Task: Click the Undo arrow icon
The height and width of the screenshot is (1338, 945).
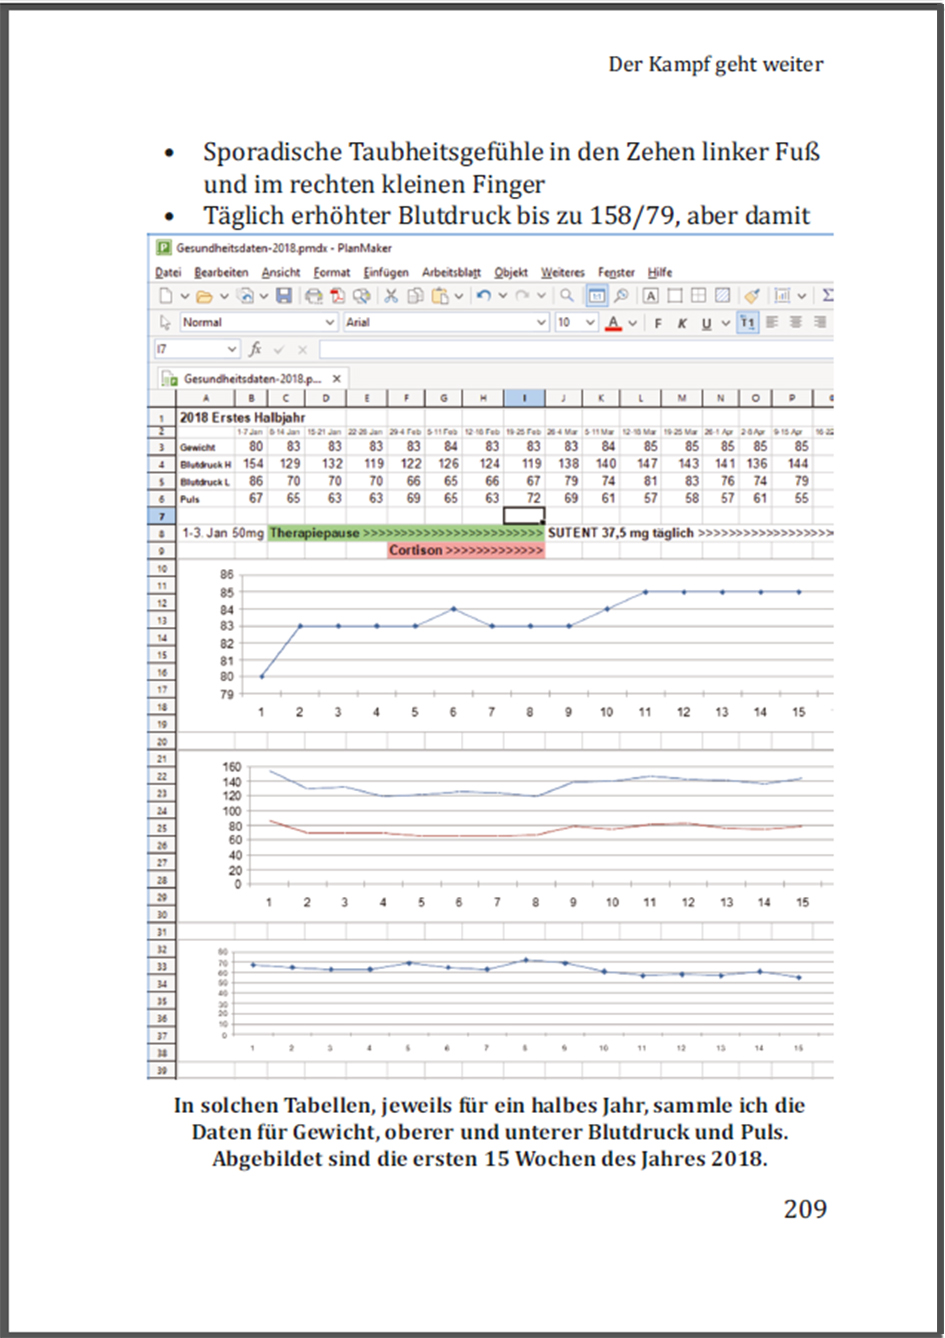Action: coord(484,296)
